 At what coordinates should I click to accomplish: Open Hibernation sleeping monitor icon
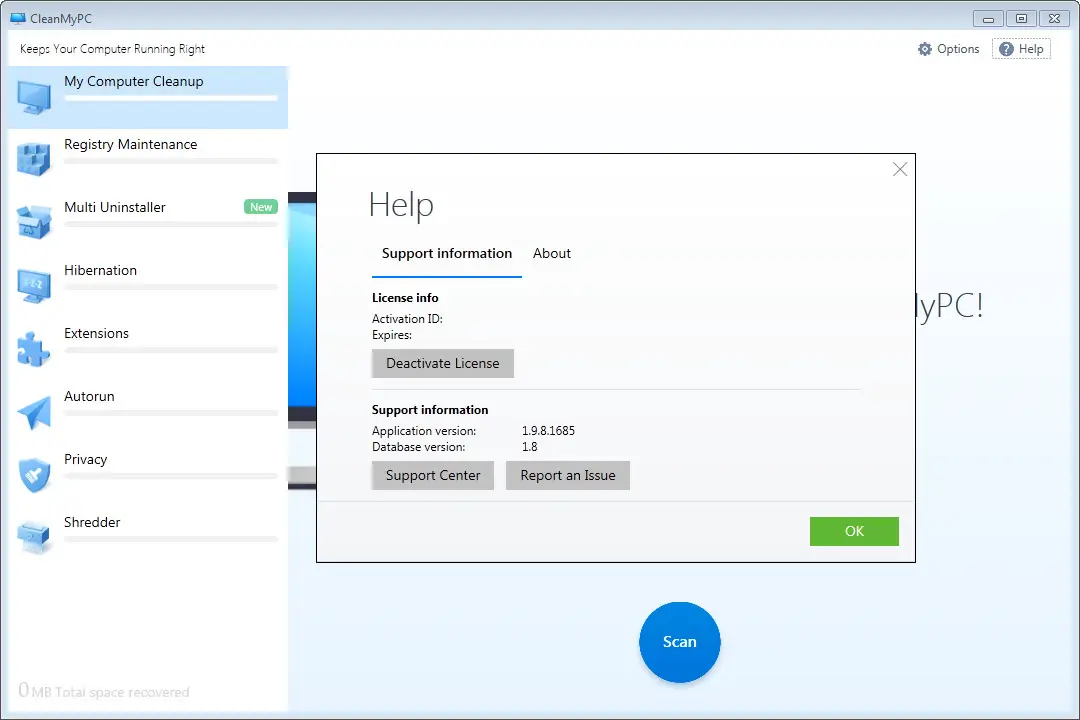click(x=34, y=285)
